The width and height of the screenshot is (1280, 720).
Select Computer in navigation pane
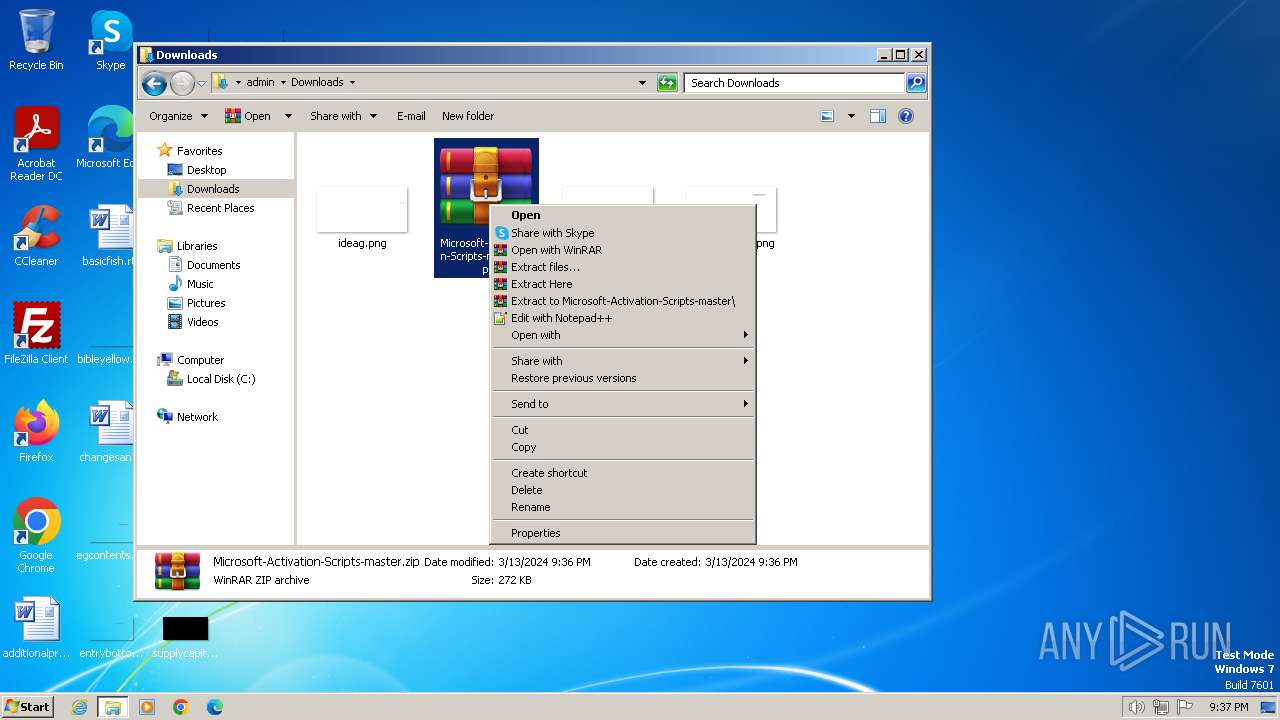pos(200,360)
